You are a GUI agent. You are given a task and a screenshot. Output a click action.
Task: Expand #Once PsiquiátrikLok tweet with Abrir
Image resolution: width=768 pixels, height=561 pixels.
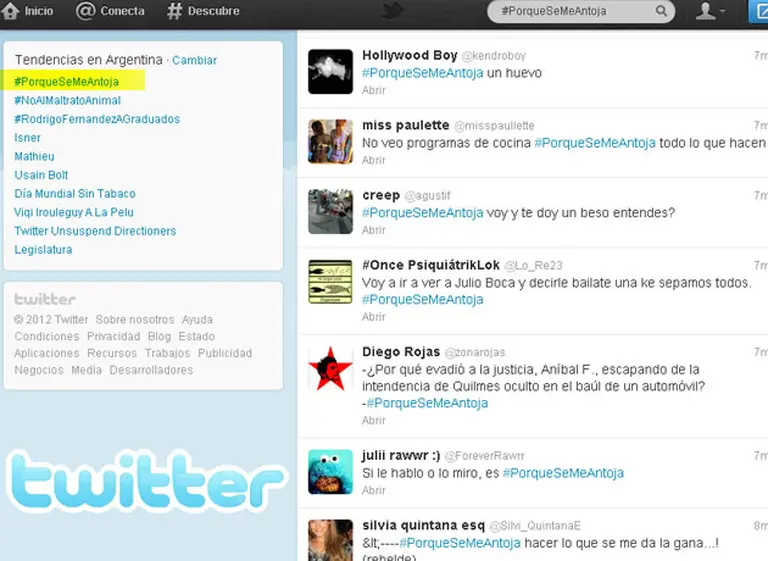374,317
